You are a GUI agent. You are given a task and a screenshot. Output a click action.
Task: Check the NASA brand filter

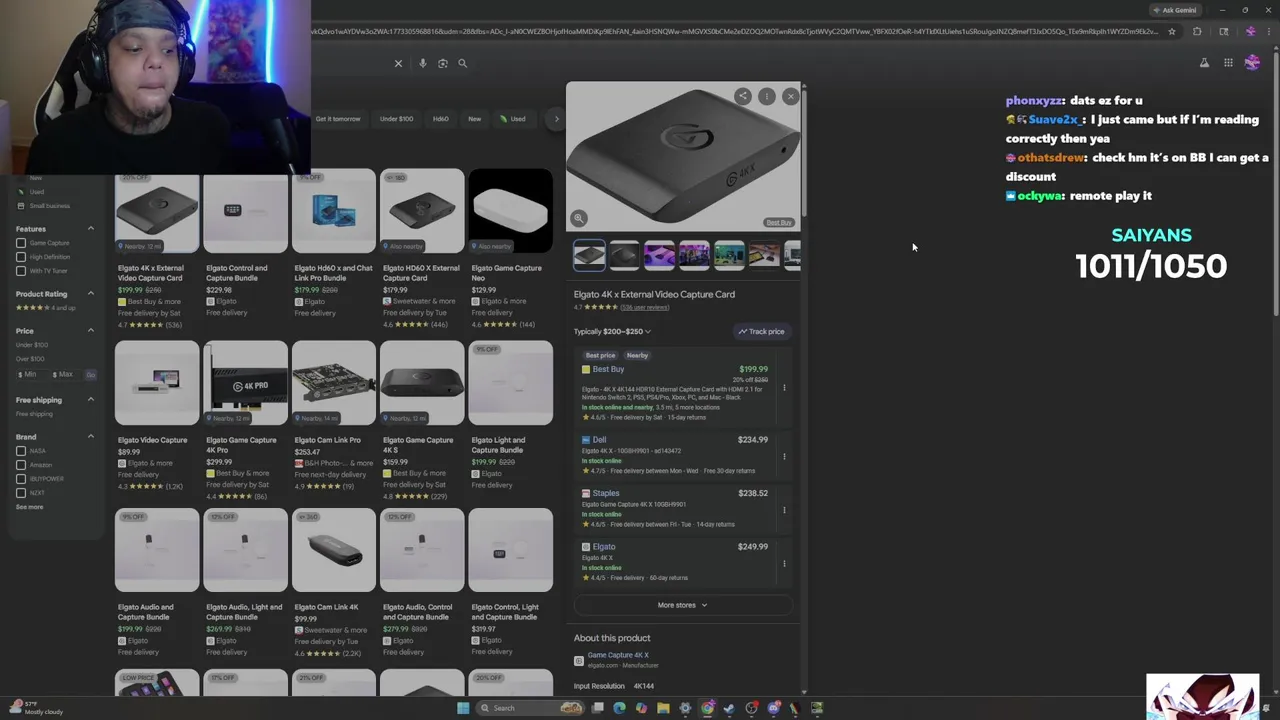pos(21,451)
